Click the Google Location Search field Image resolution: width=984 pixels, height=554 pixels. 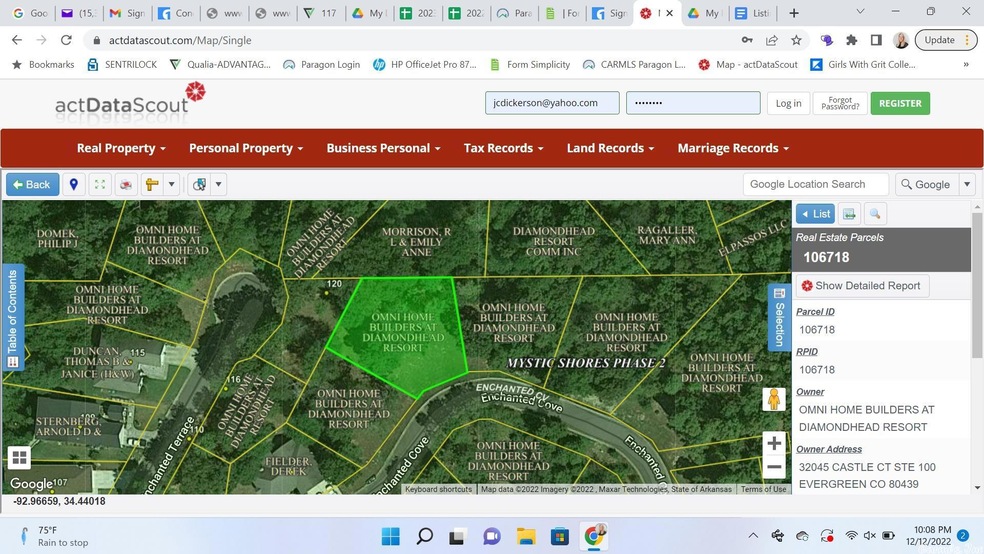tap(815, 184)
